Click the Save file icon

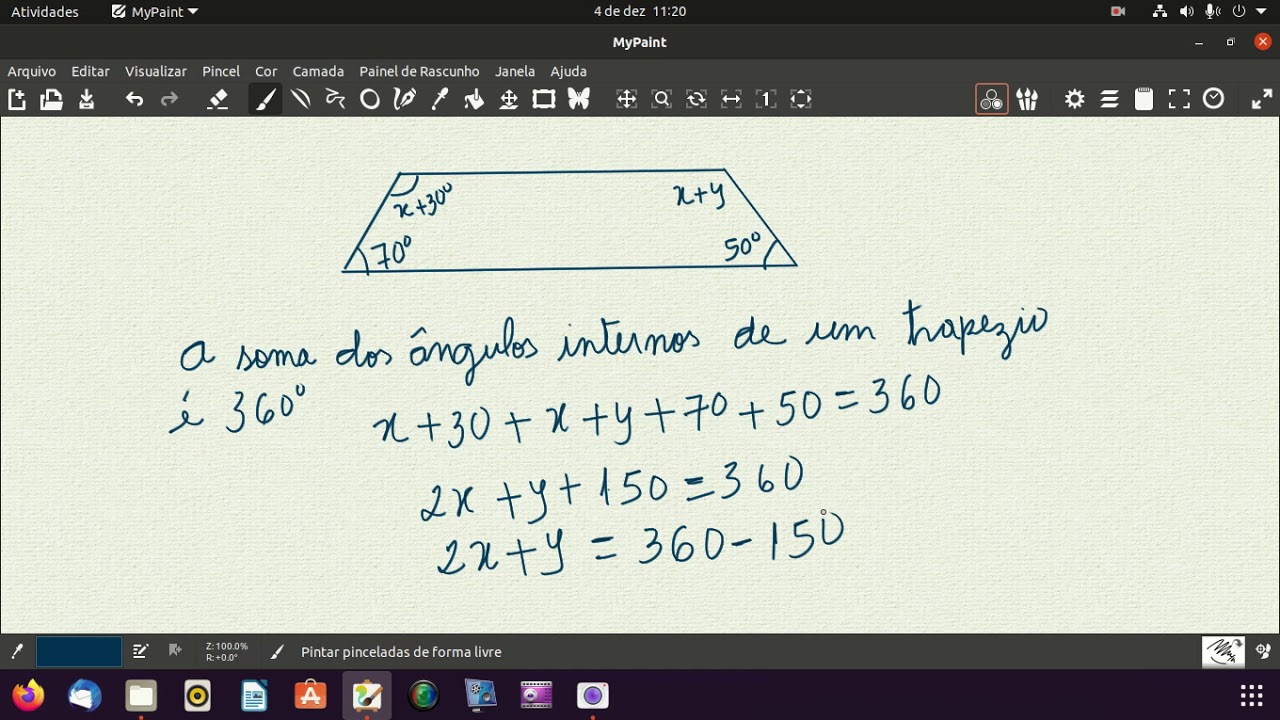pos(87,99)
